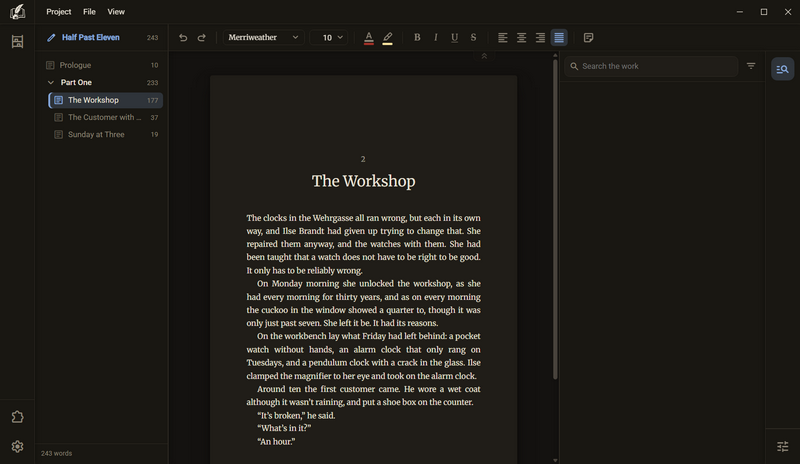Toggle strikethrough formatting
The width and height of the screenshot is (800, 464).
(473, 37)
